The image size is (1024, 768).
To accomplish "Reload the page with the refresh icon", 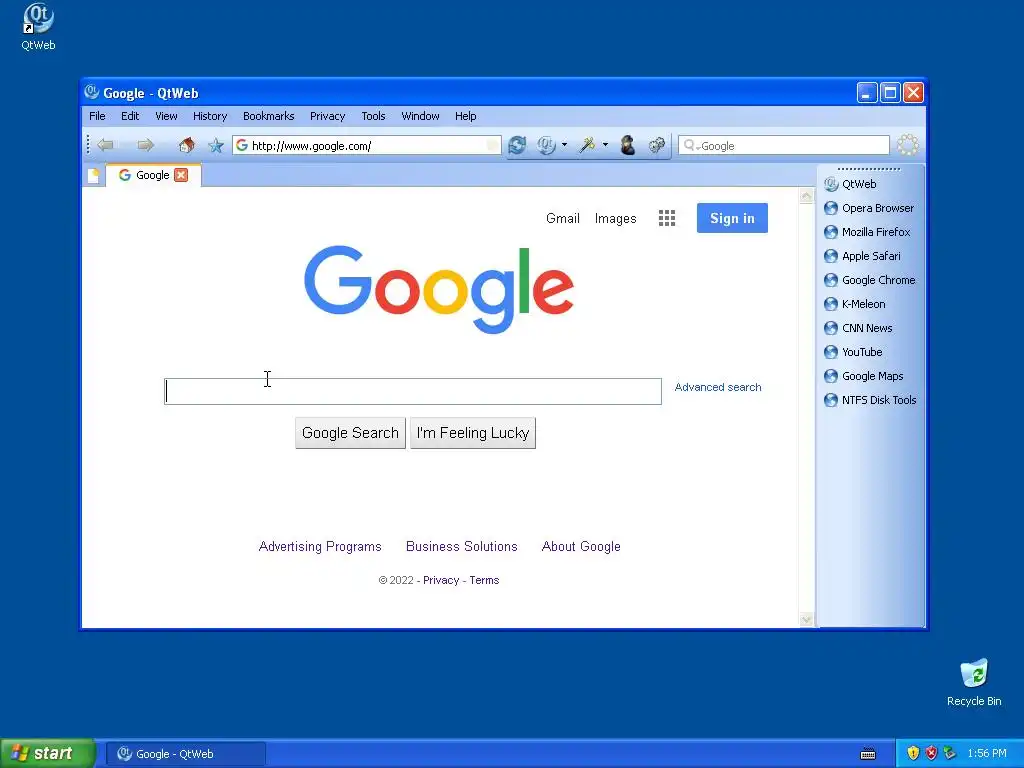I will (x=517, y=145).
